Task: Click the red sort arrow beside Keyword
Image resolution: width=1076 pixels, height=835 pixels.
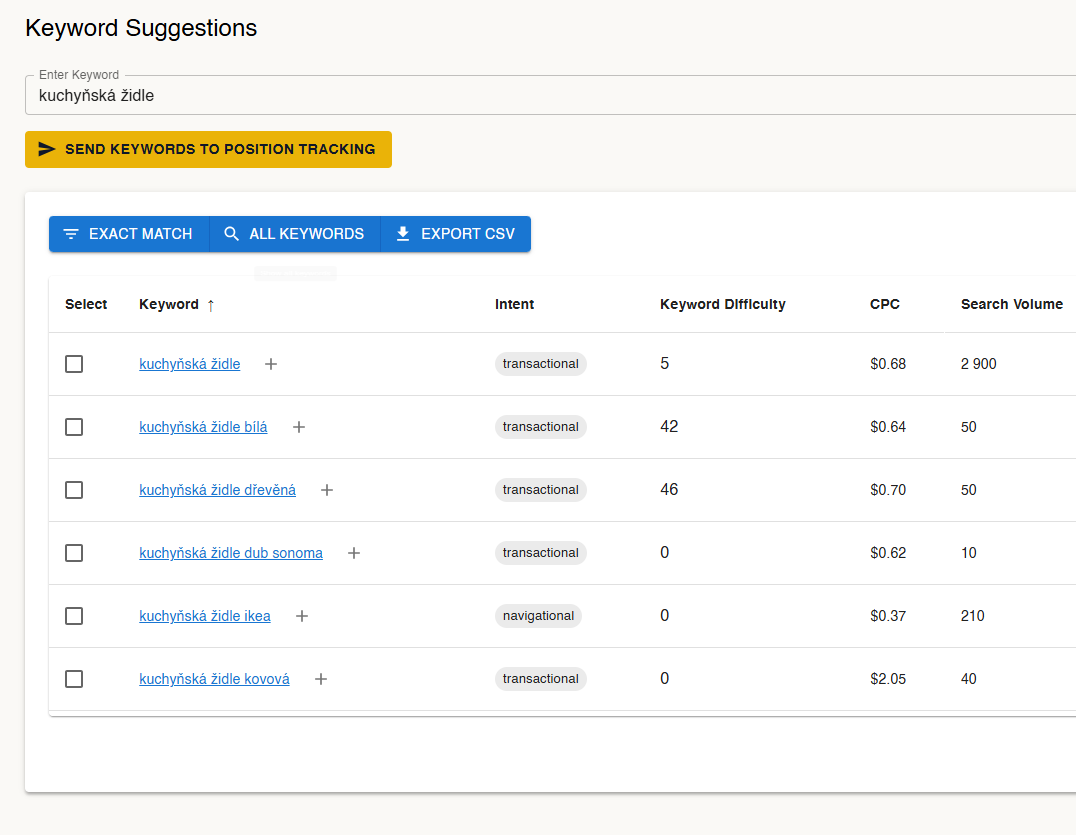Action: tap(210, 305)
